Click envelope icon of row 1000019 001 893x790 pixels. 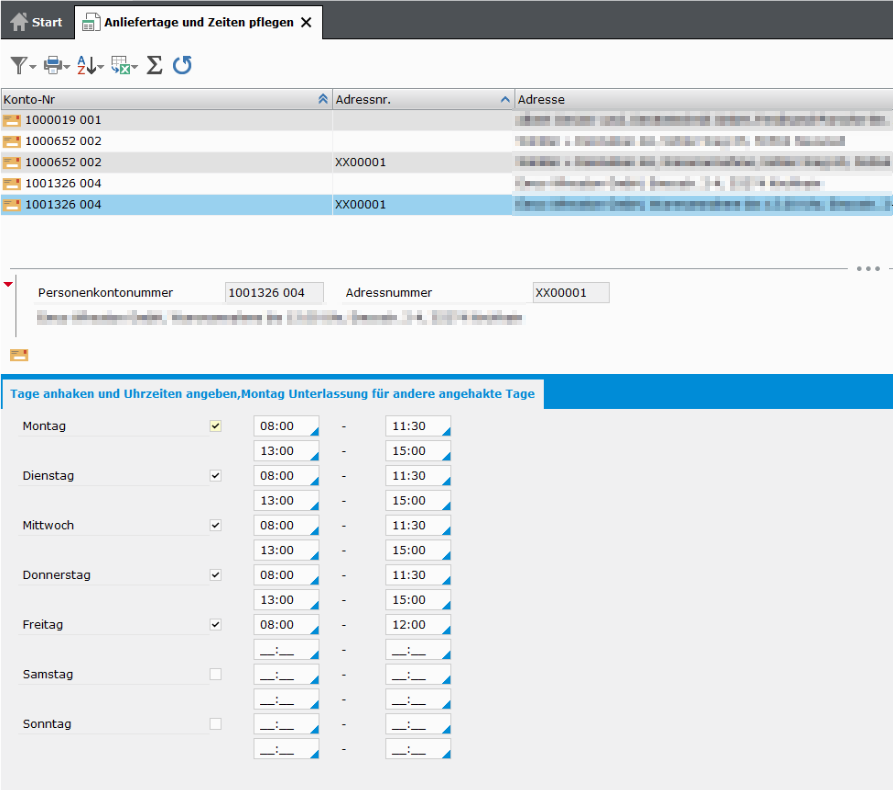(12, 120)
